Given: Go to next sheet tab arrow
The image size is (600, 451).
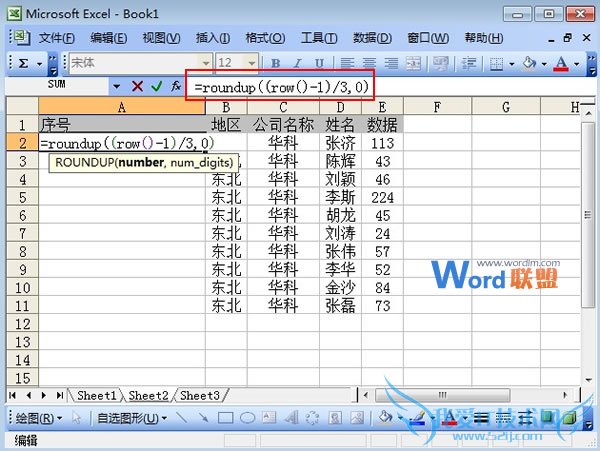Looking at the screenshot, I should click(x=44, y=395).
